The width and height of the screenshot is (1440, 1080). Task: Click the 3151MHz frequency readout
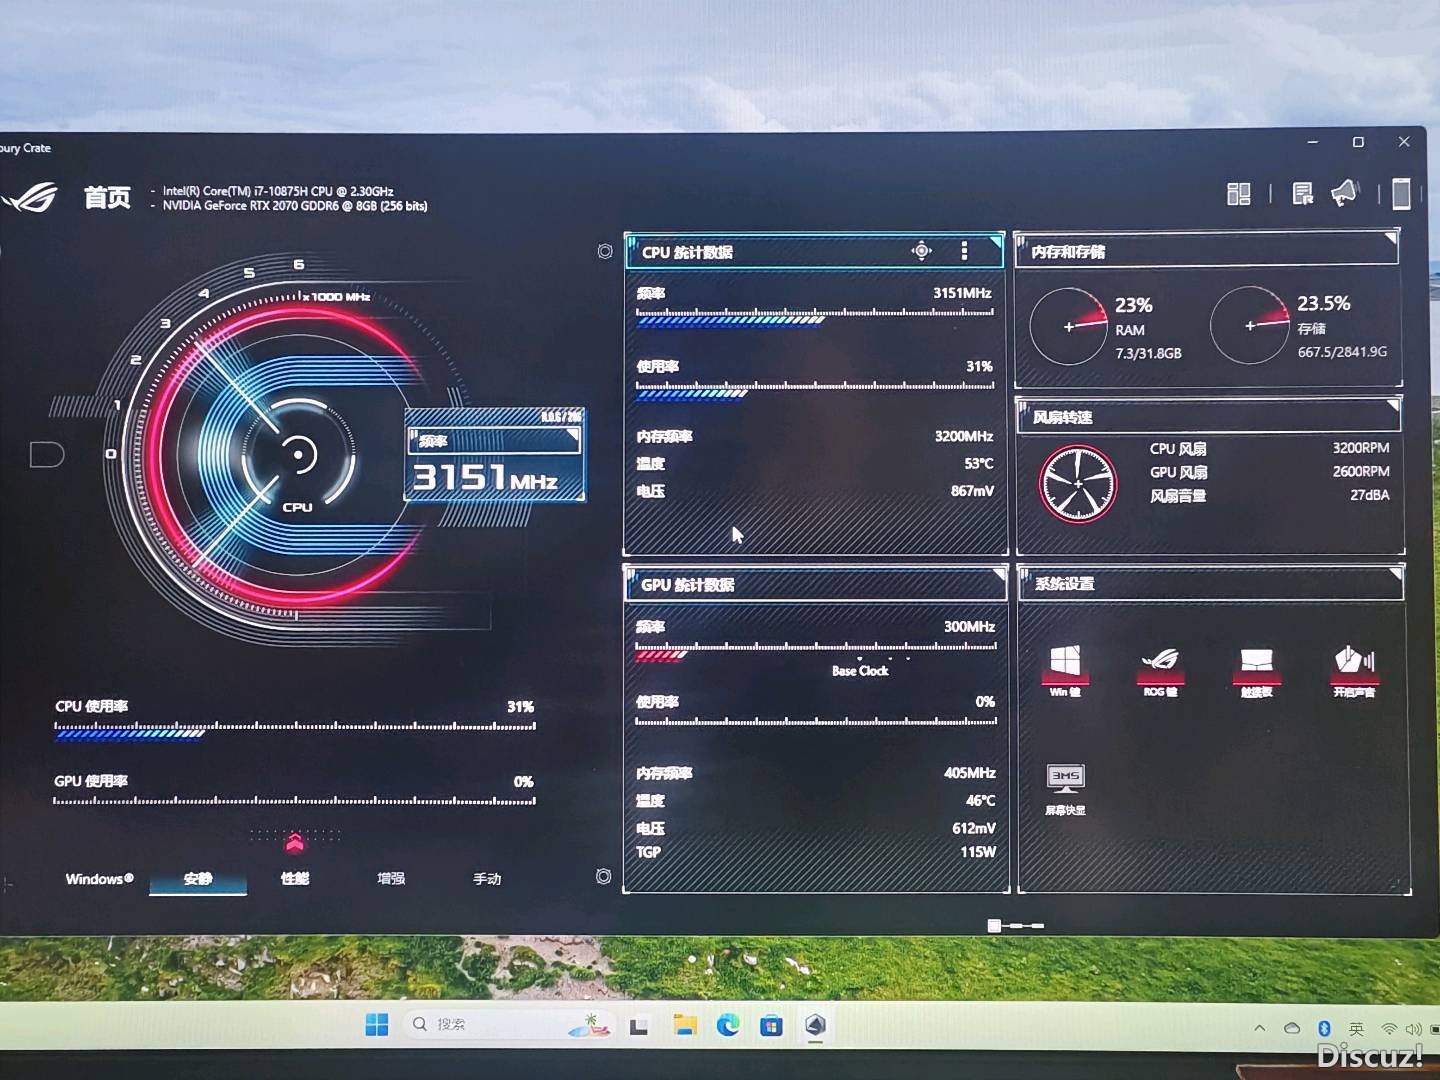485,478
